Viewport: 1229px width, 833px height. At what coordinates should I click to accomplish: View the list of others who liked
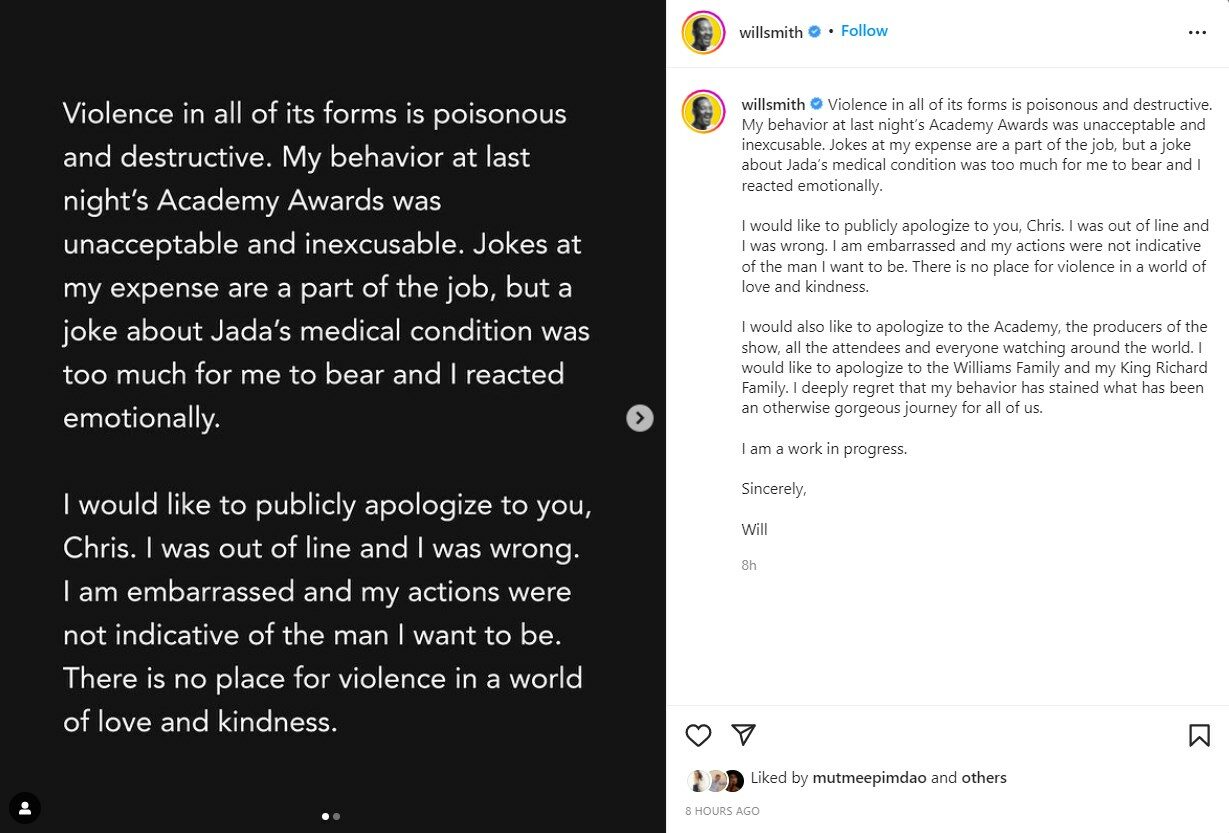(984, 777)
